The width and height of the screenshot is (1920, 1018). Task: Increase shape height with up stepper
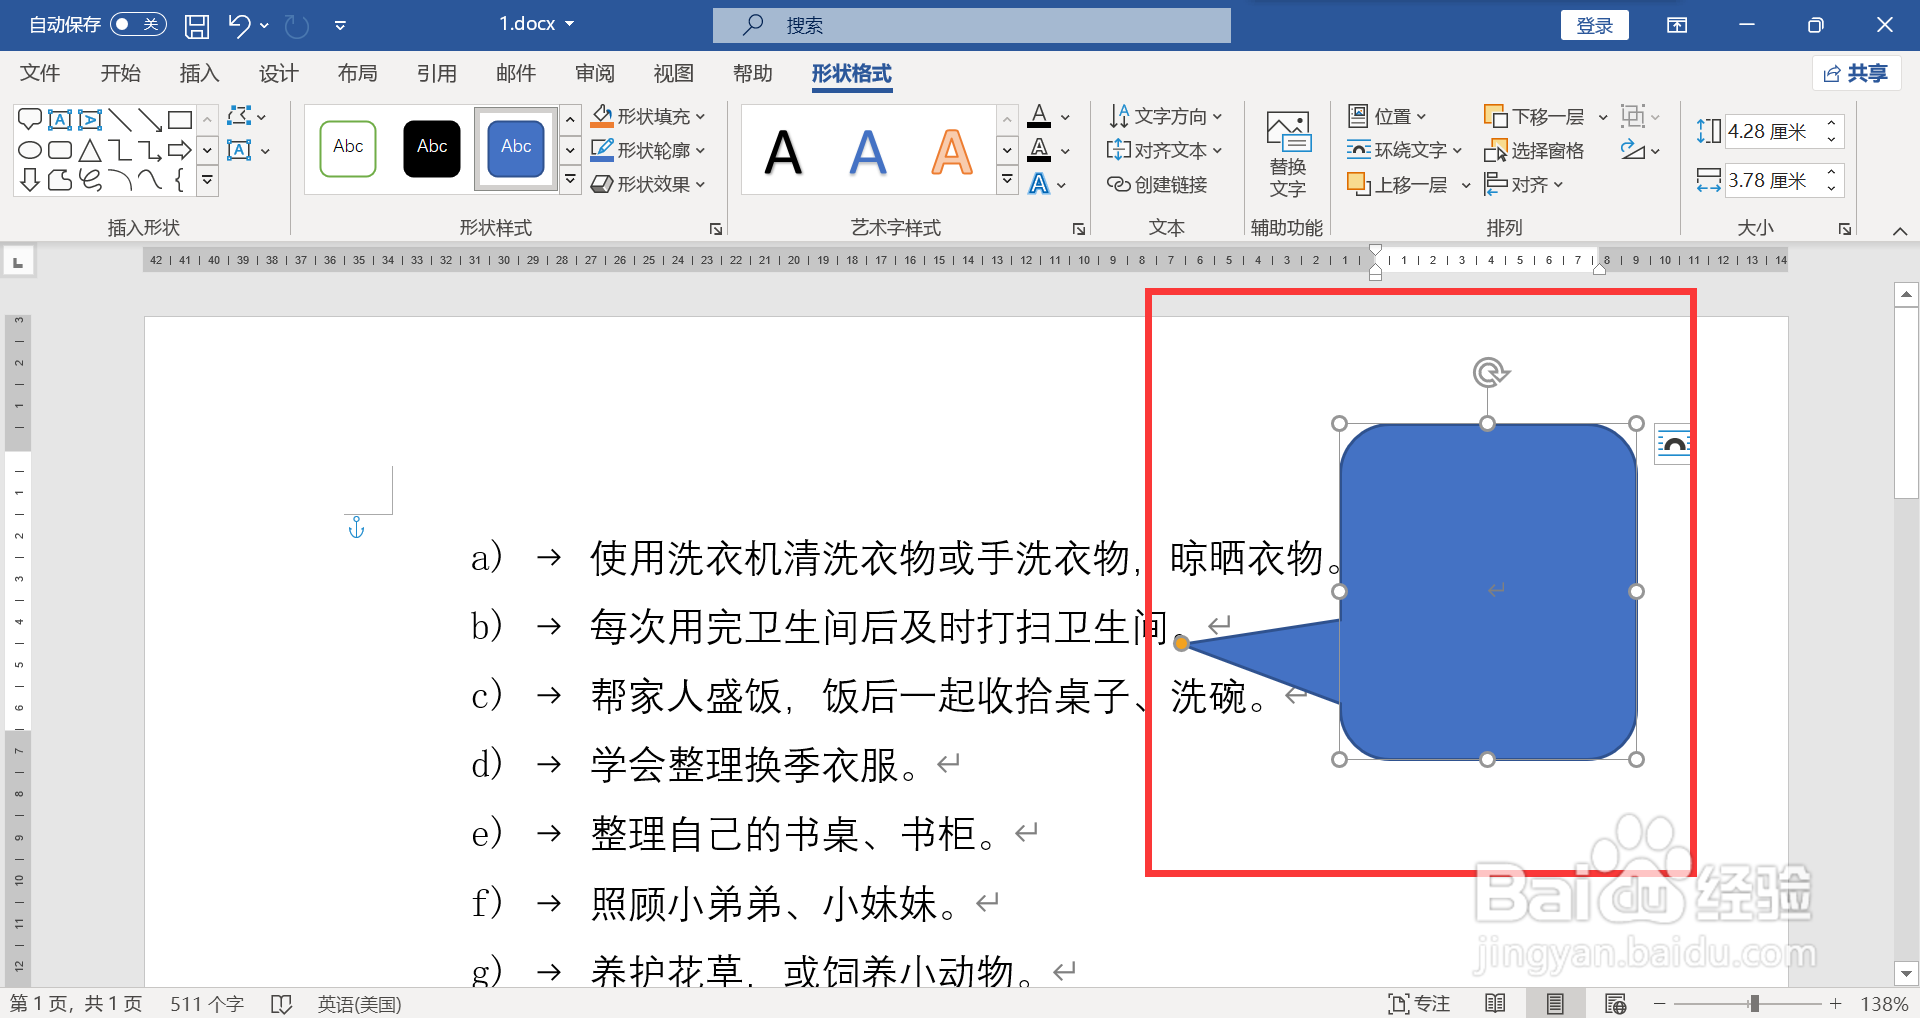pos(1832,123)
